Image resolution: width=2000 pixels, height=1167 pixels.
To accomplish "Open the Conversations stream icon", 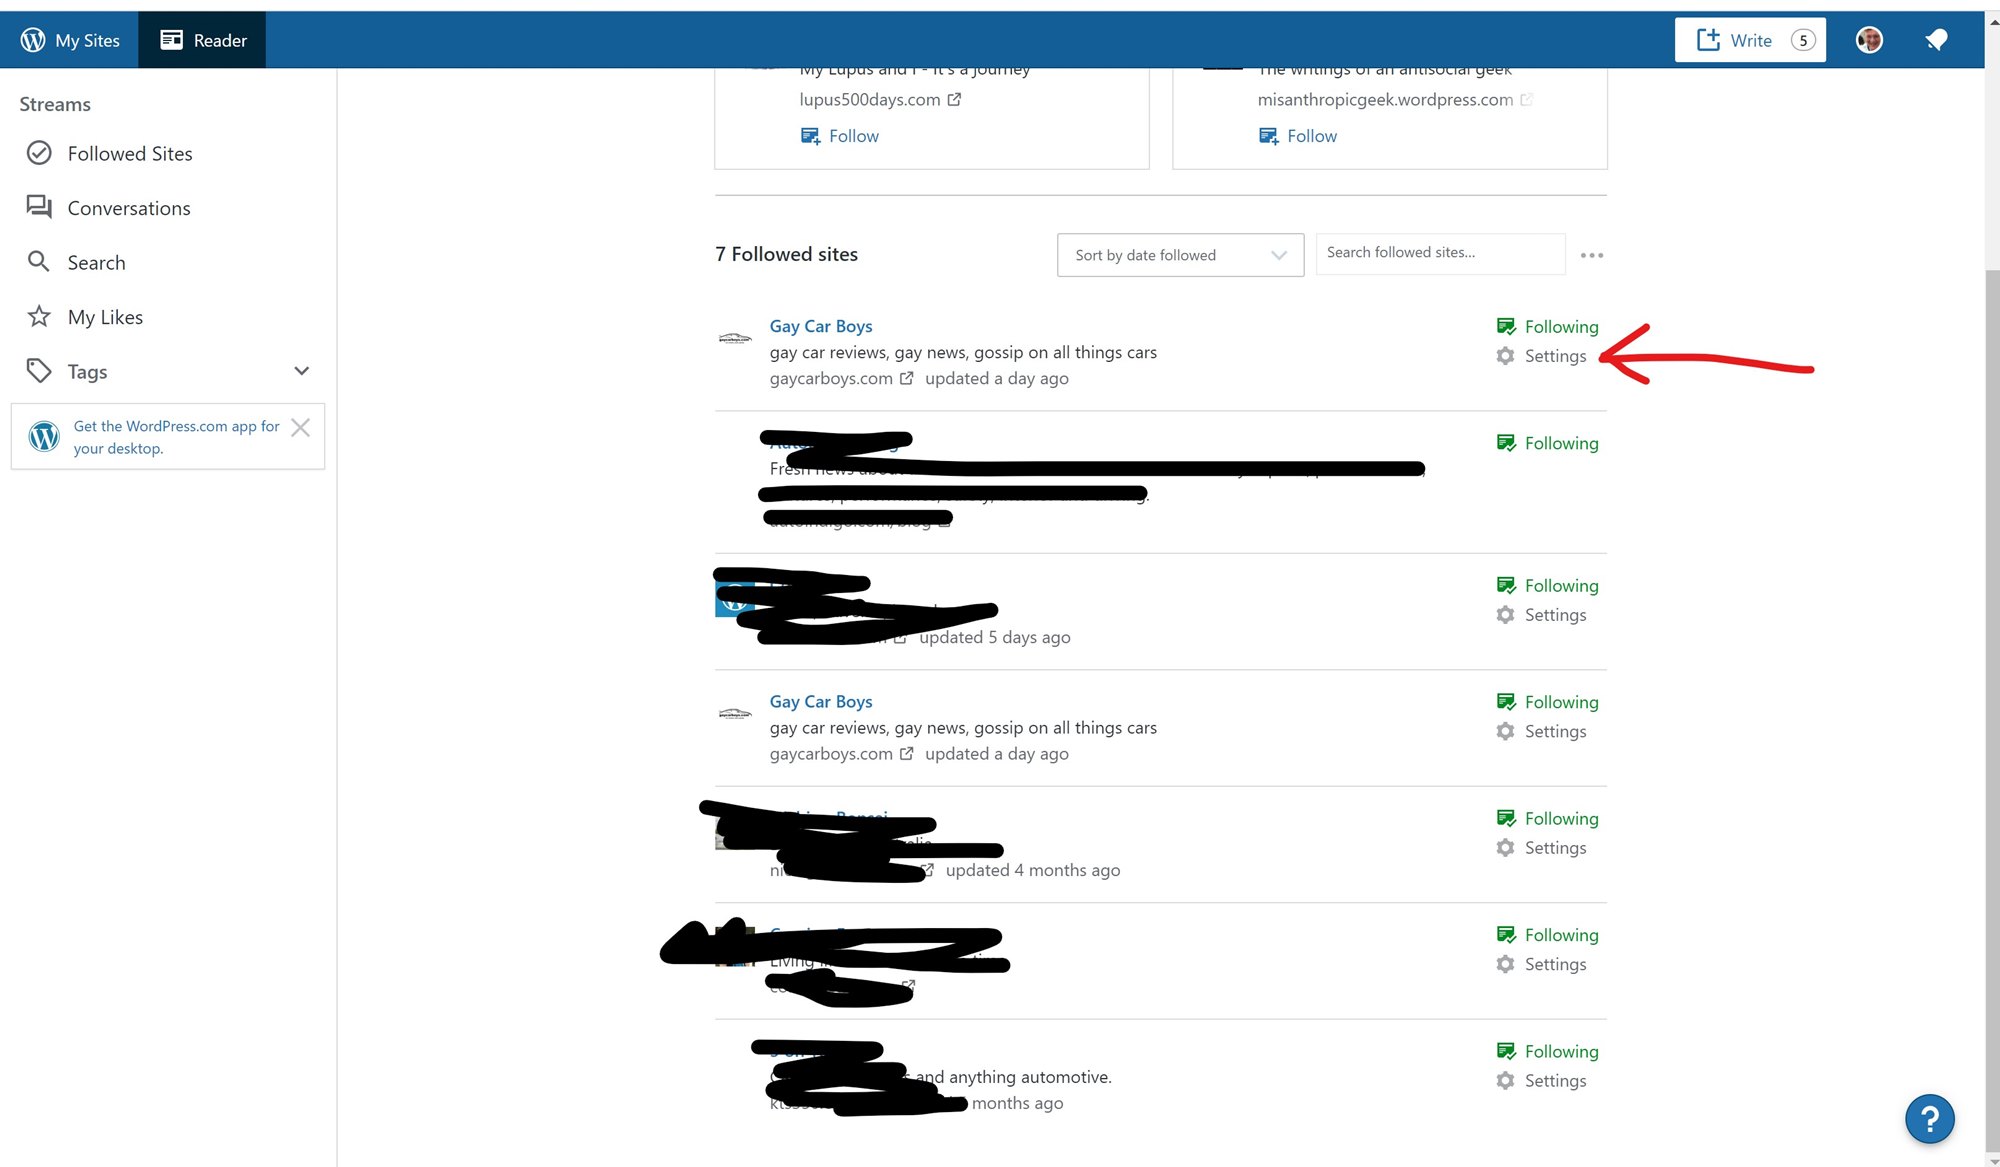I will pos(39,207).
